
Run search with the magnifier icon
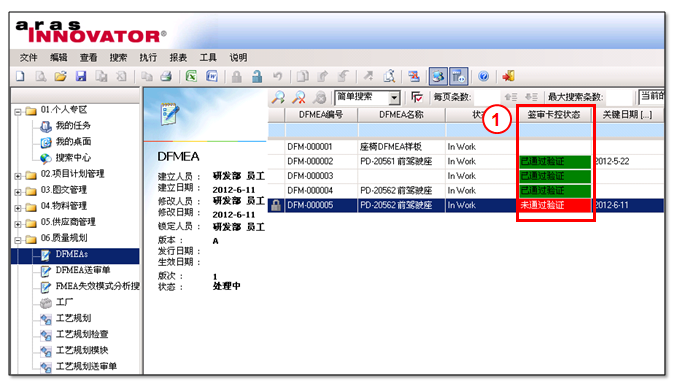click(278, 98)
